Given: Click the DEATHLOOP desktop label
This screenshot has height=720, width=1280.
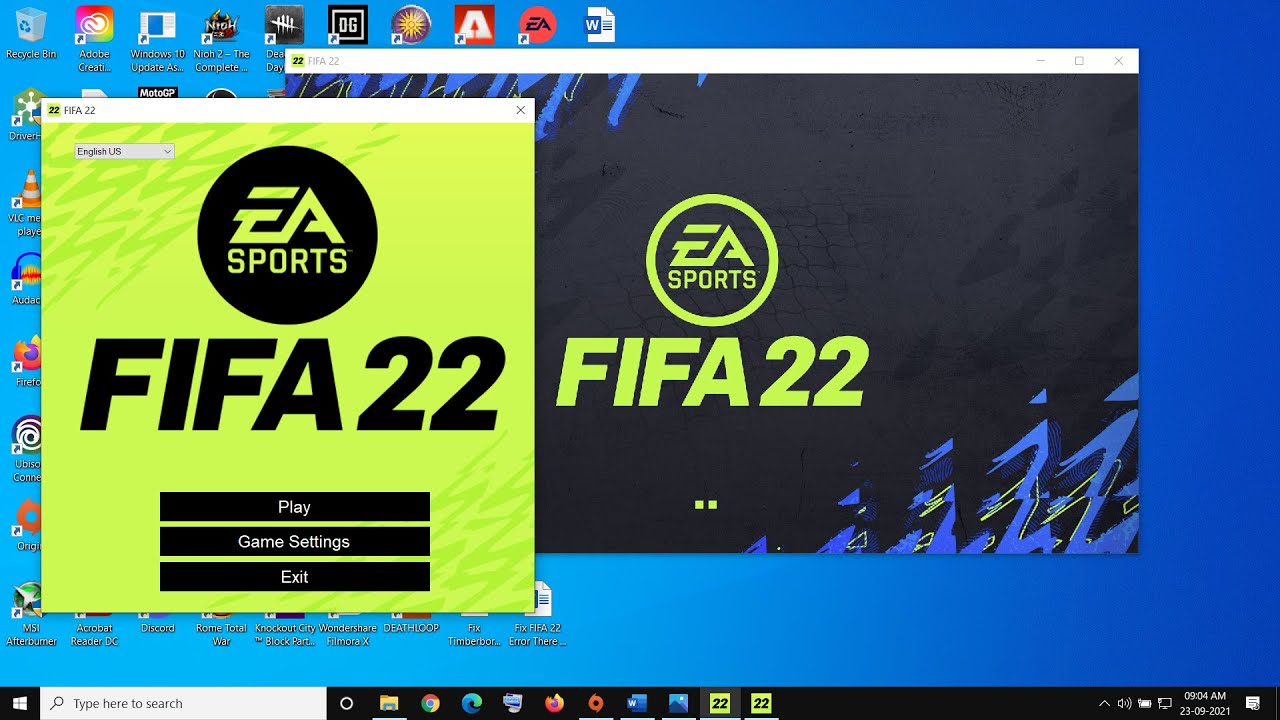Looking at the screenshot, I should (411, 629).
